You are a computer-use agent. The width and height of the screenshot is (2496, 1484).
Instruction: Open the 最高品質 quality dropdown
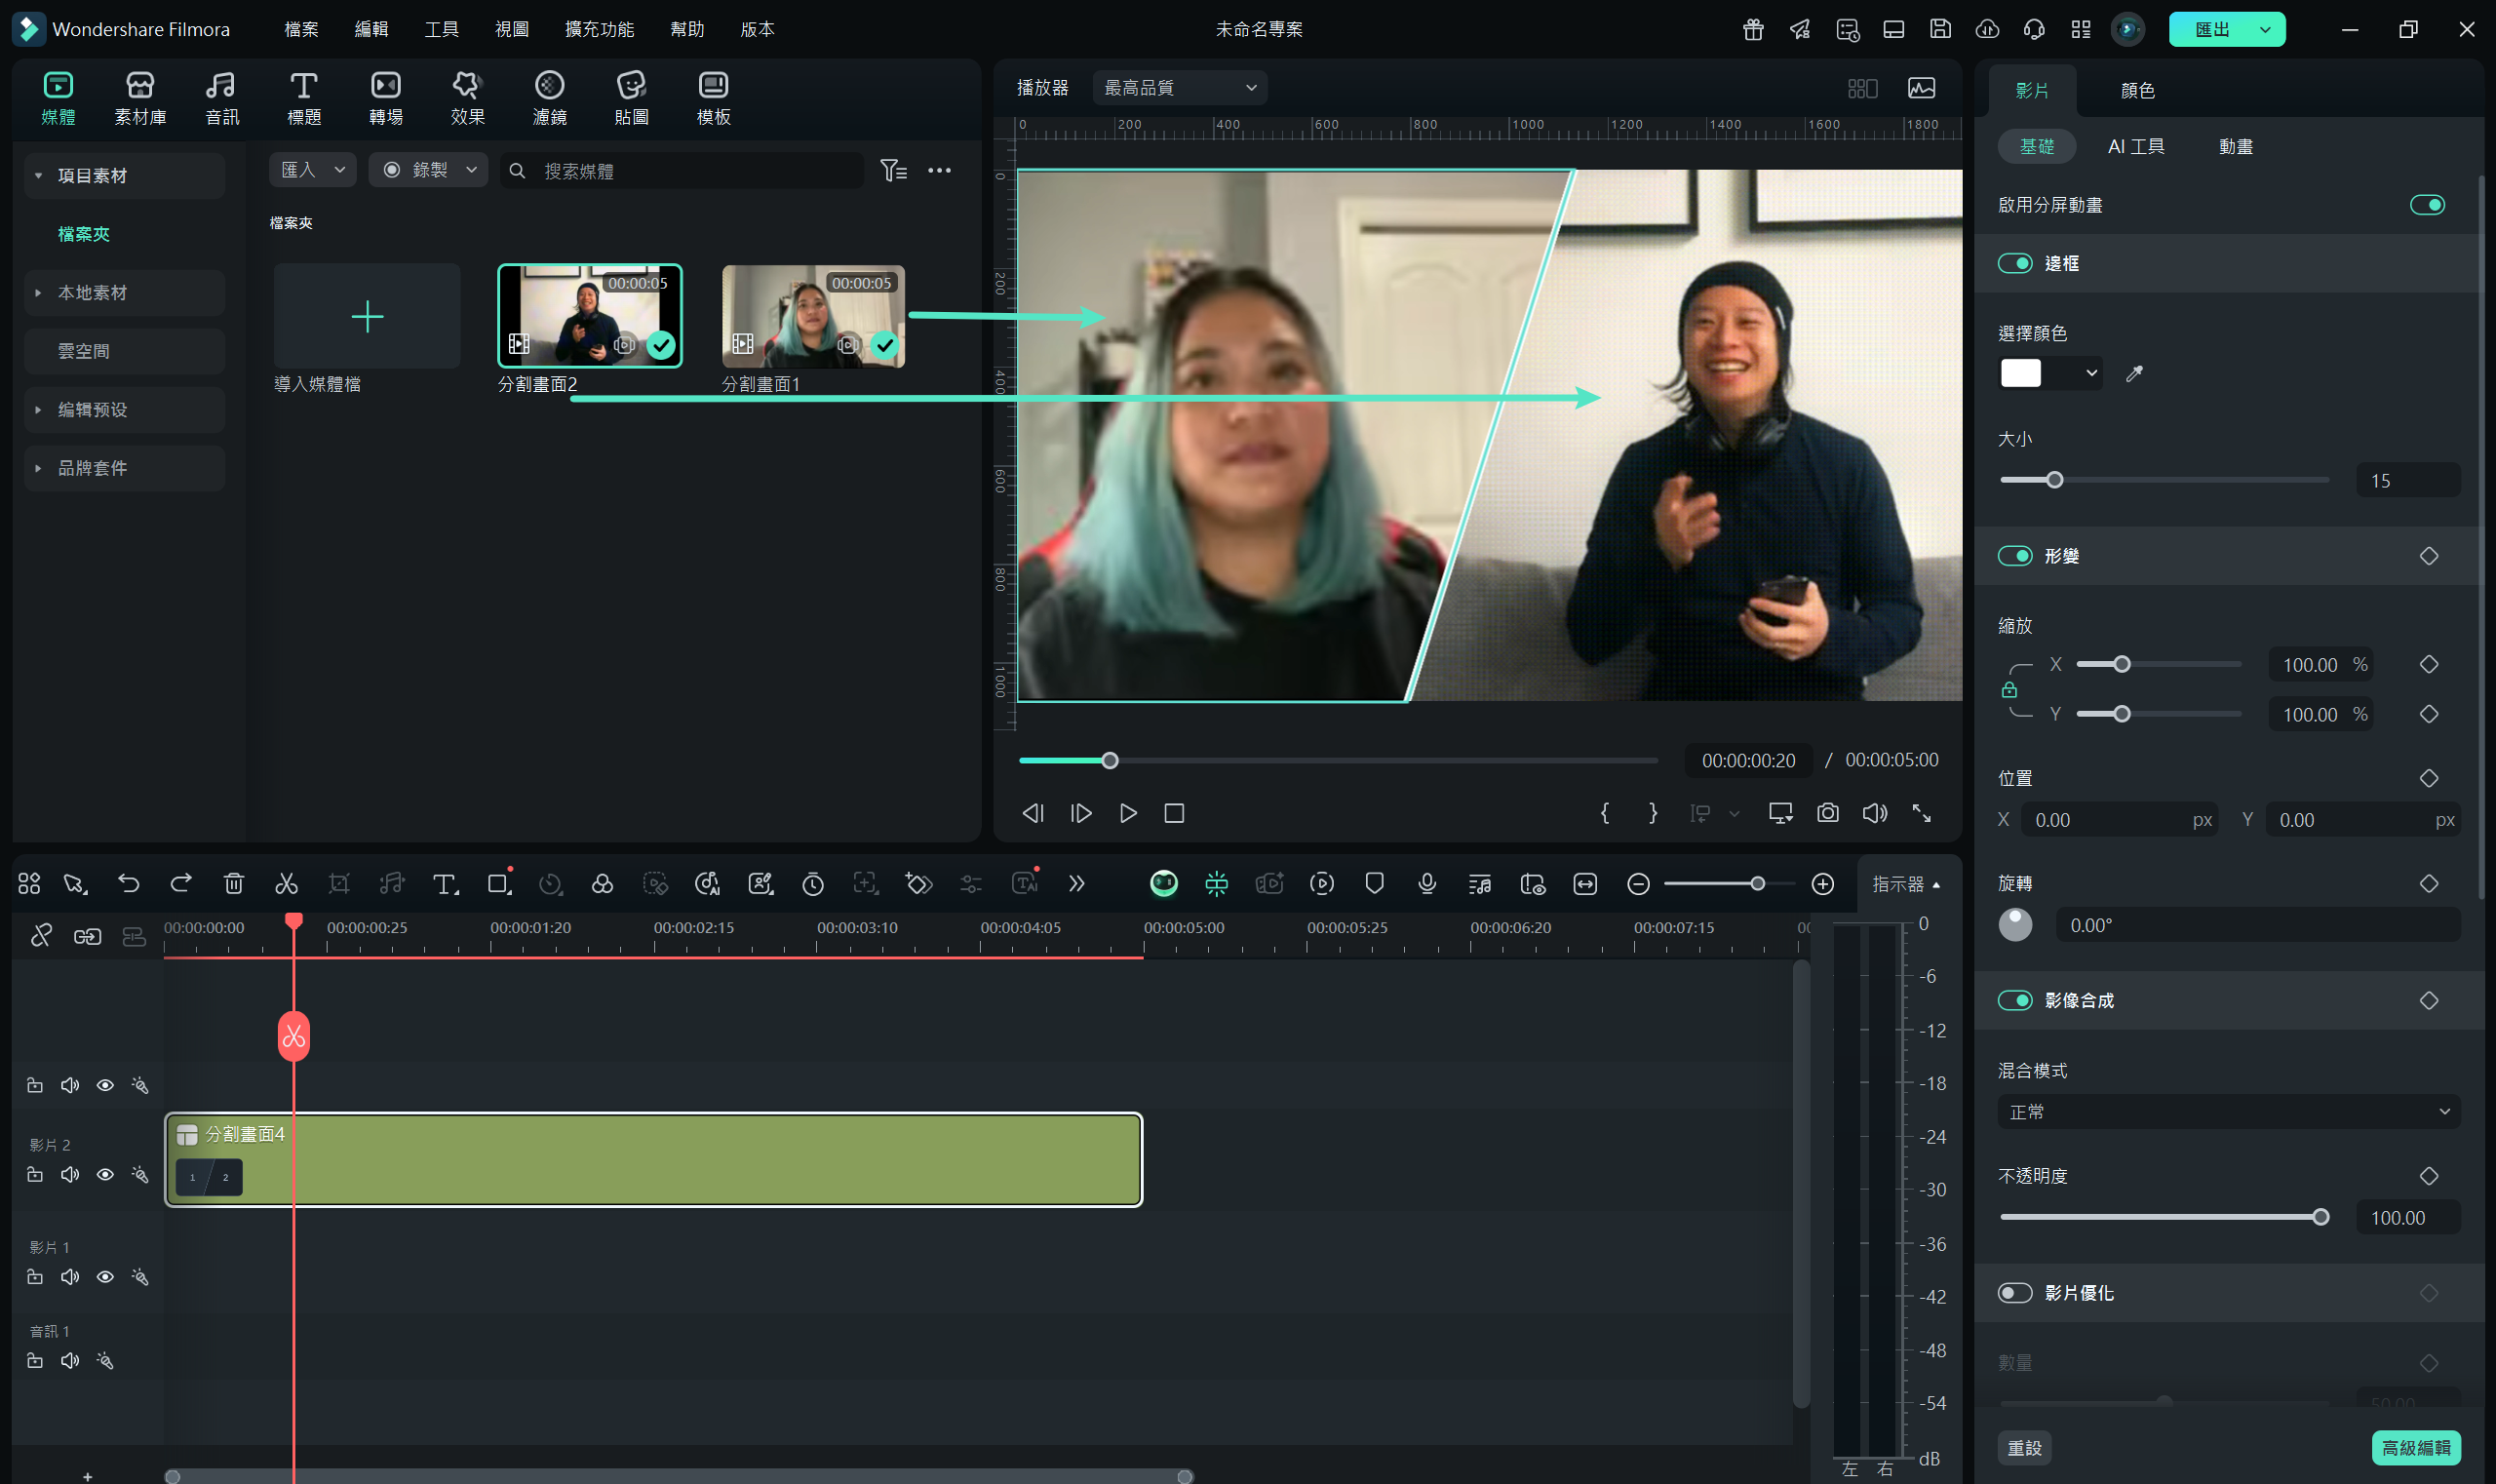[x=1180, y=88]
